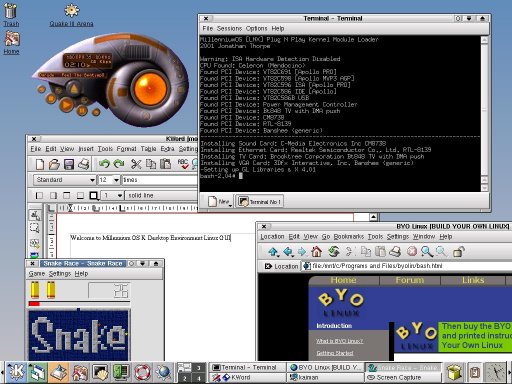
Task: Play track in the media player
Action: point(66,105)
